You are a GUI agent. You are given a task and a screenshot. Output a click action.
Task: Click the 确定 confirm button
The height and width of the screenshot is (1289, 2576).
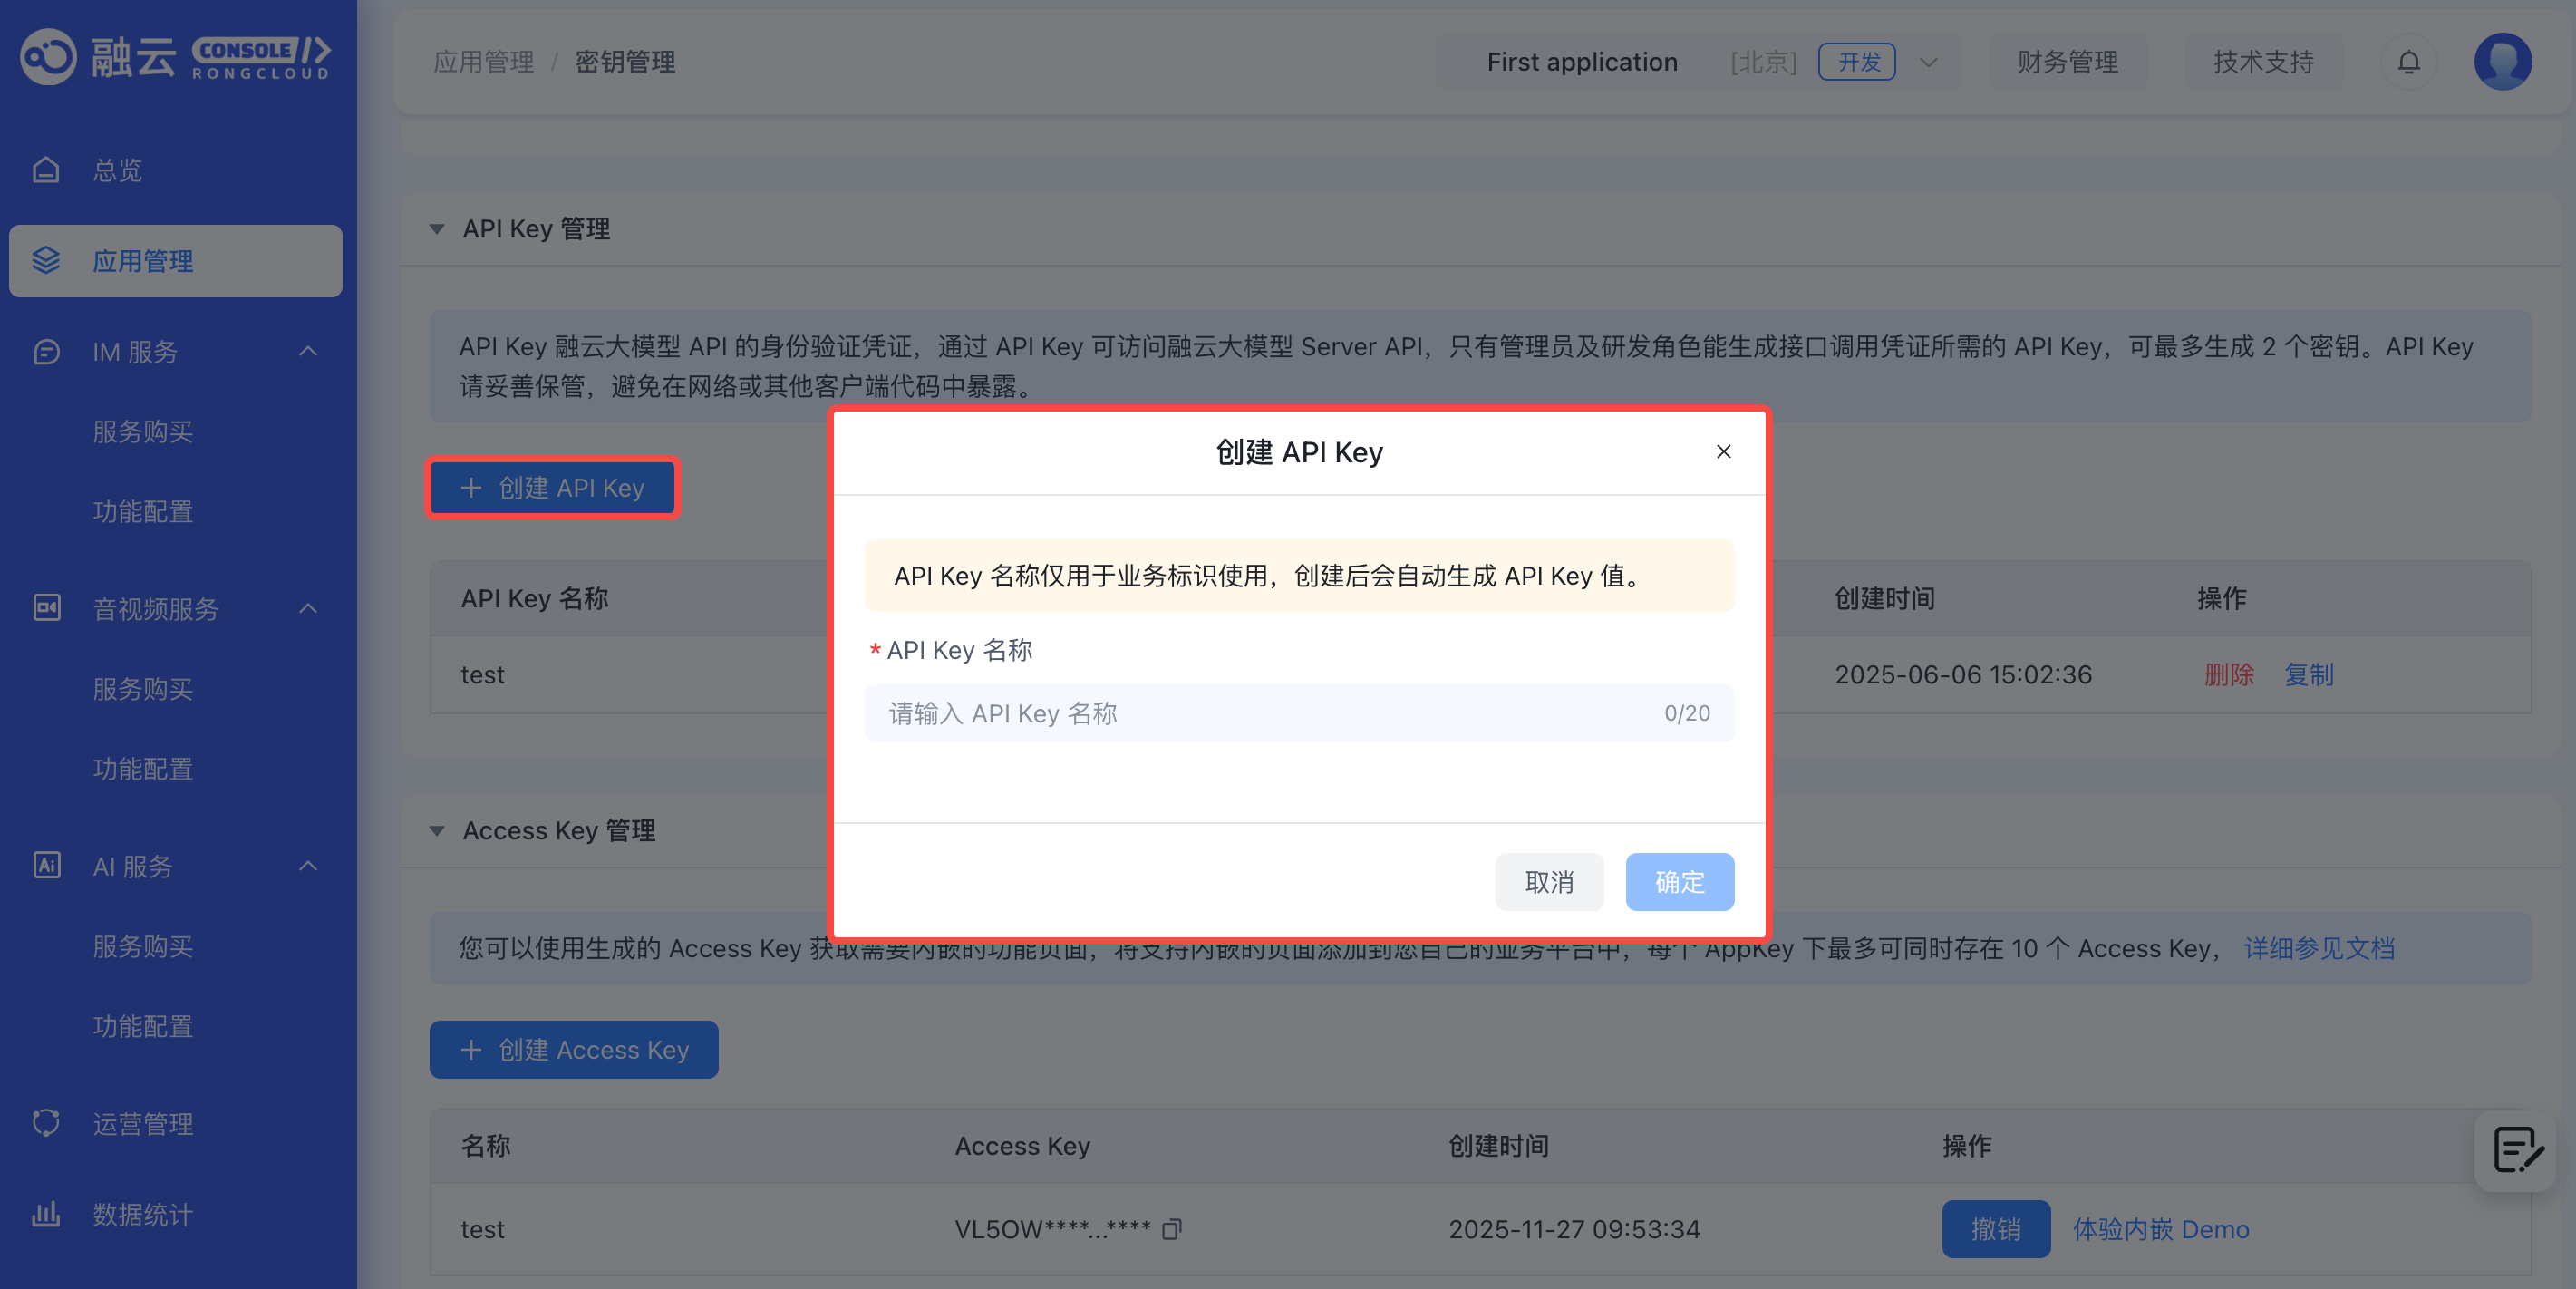pos(1679,881)
